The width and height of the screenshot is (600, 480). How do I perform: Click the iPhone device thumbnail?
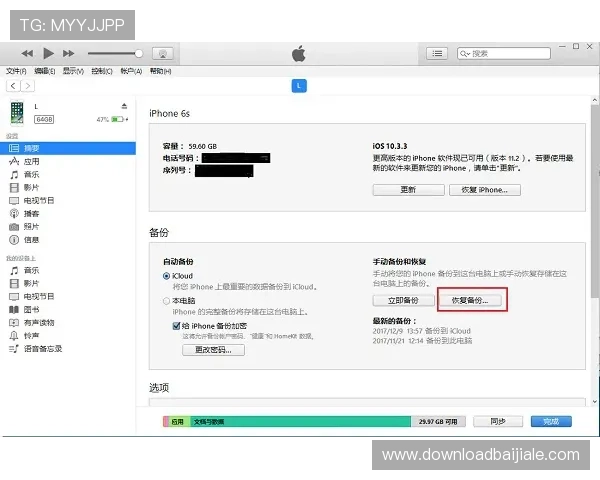(17, 113)
